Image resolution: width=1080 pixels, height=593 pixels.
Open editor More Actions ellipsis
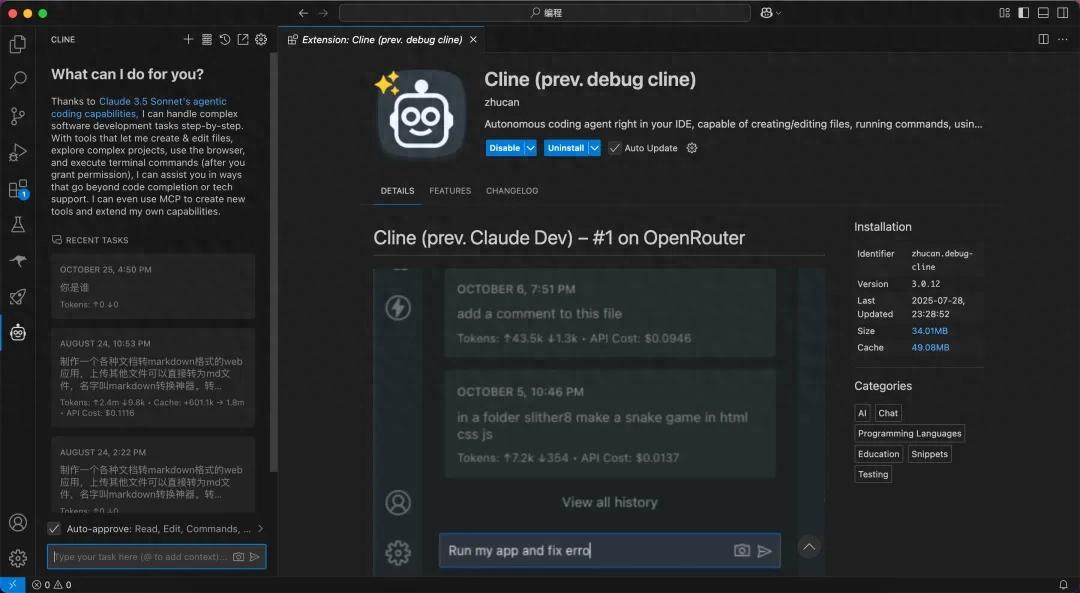[1063, 39]
